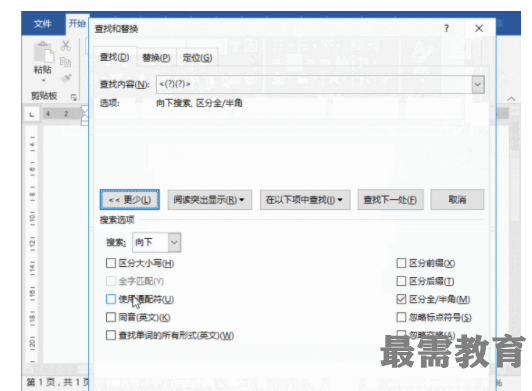Click the 第1页 page count in status bar
The image size is (532, 391).
tap(57, 382)
